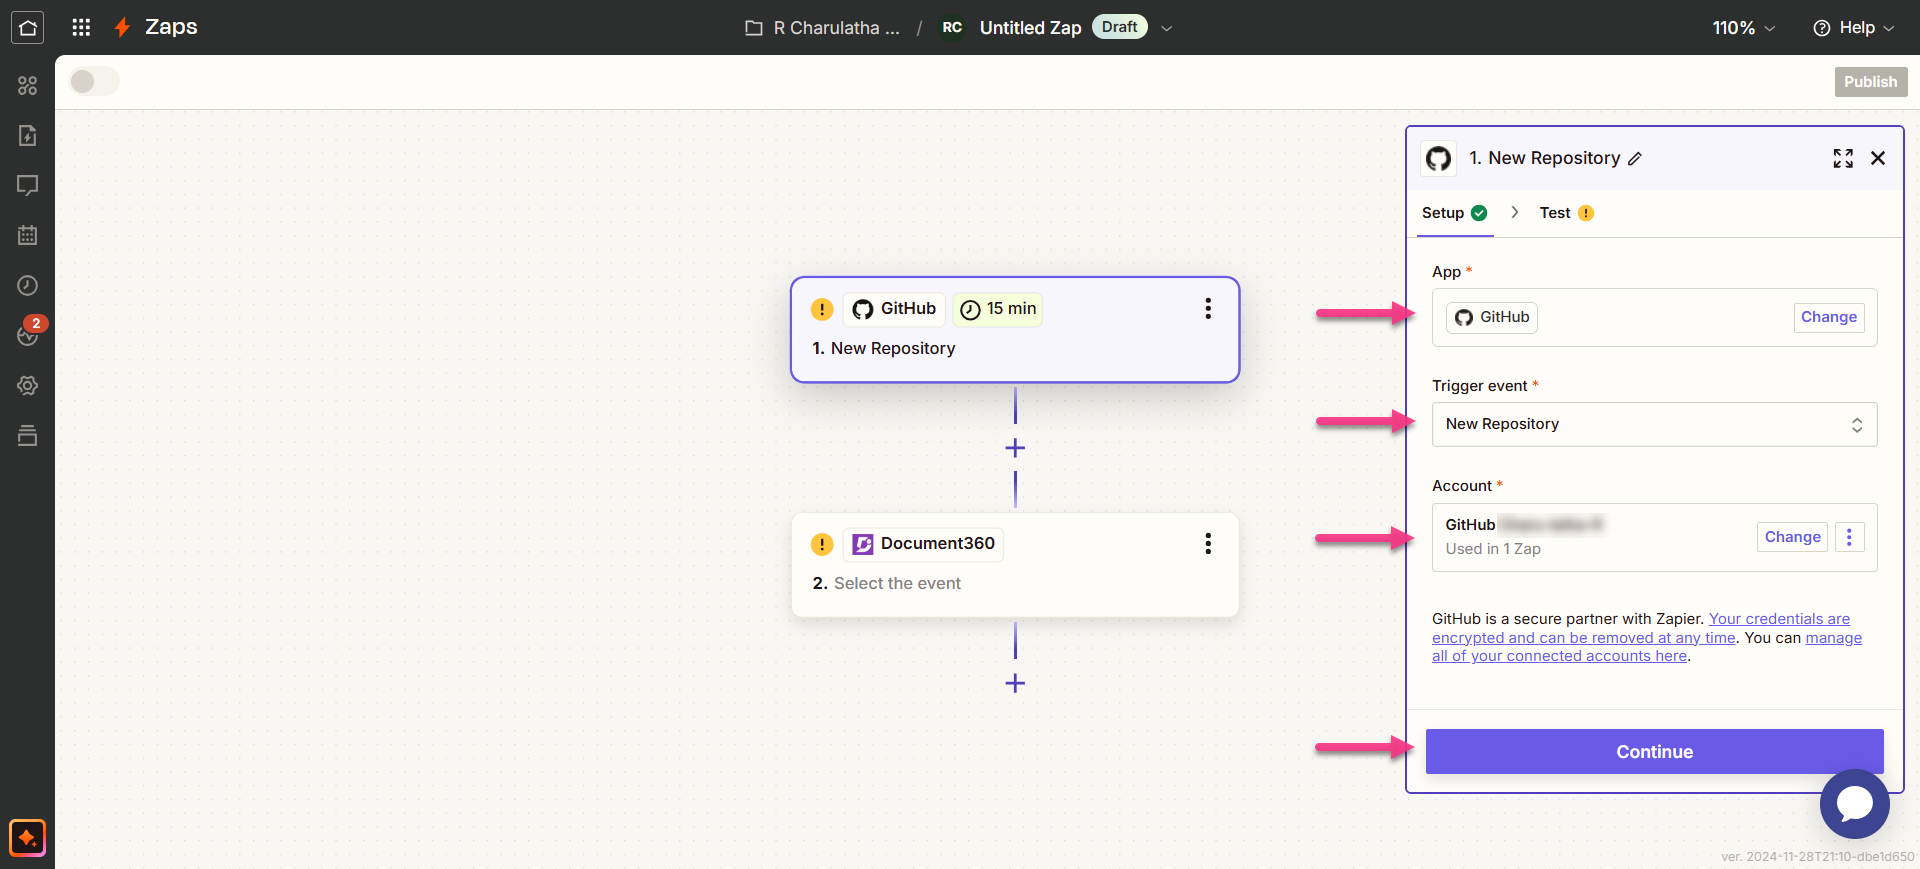Close the New Repository panel
This screenshot has width=1920, height=869.
tap(1878, 158)
